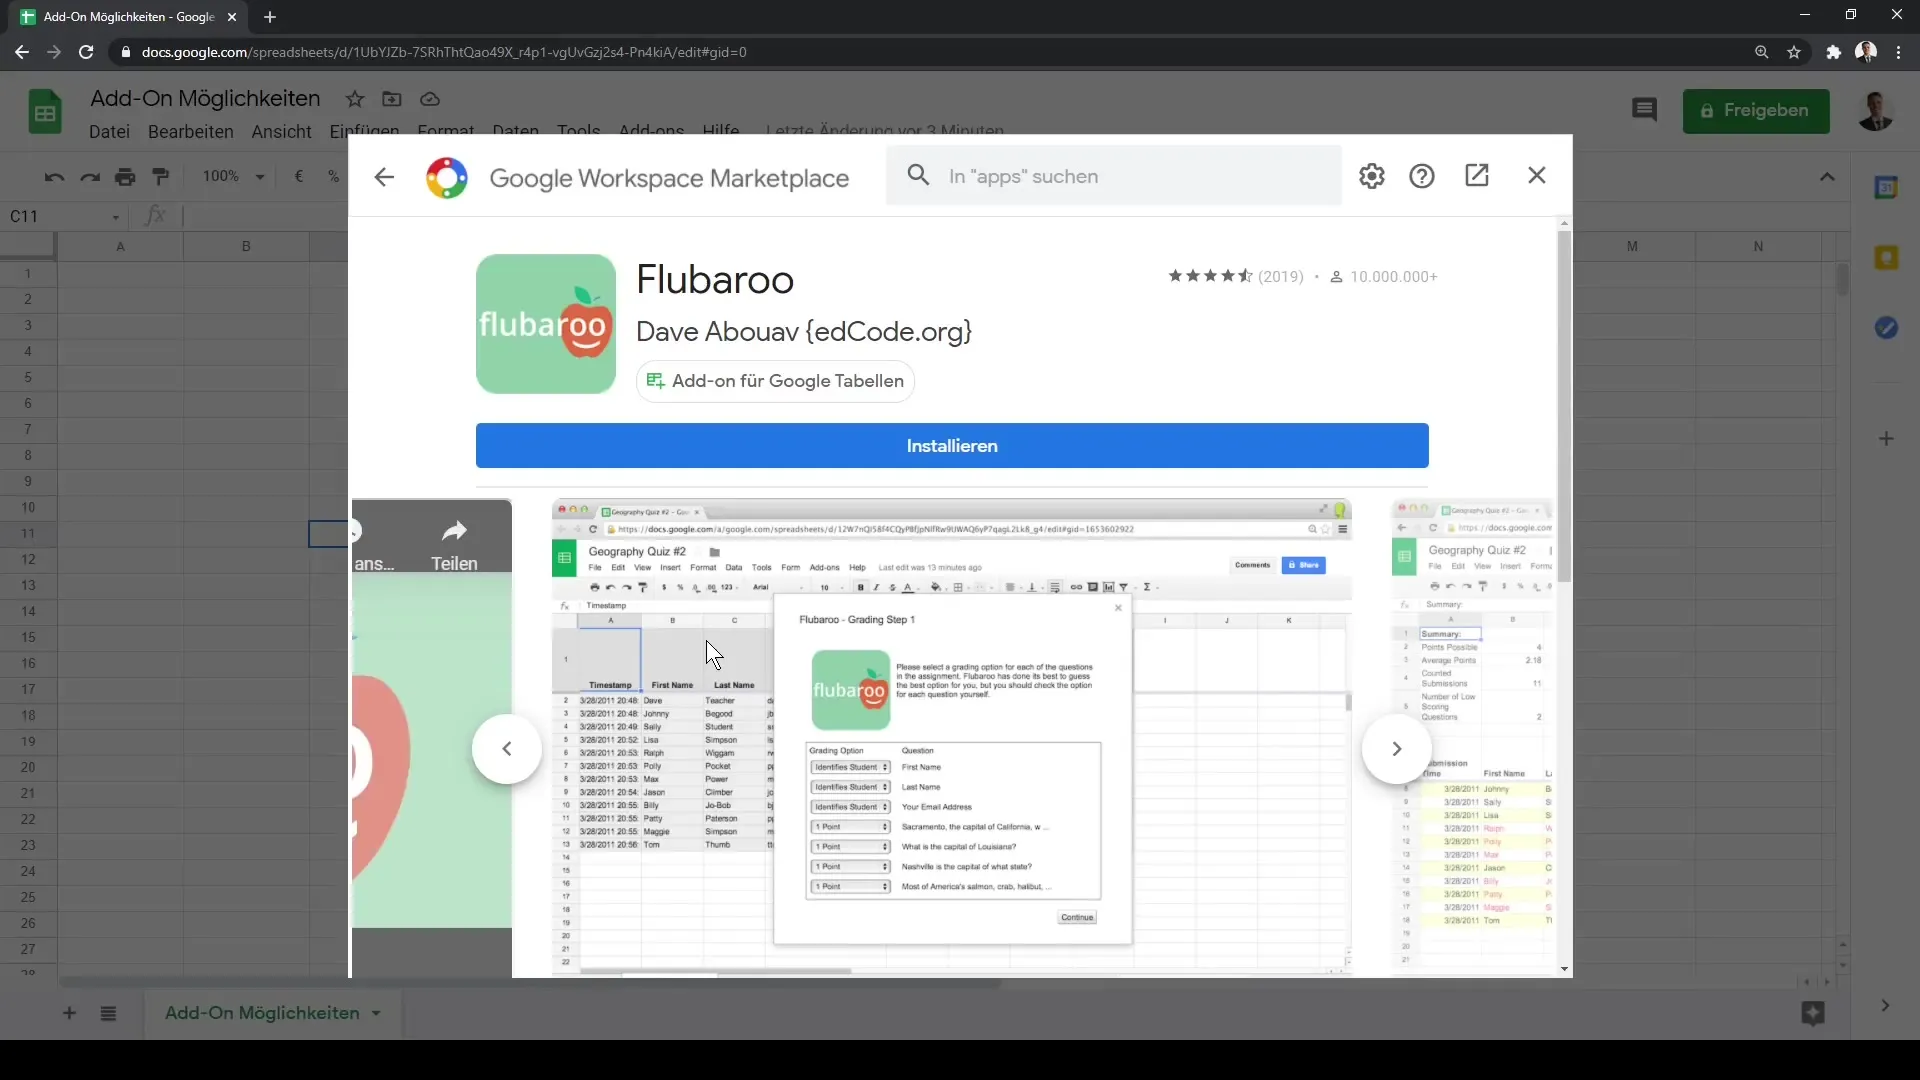Click the search icon in Marketplace
Viewport: 1920px width, 1080px height.
click(x=919, y=175)
